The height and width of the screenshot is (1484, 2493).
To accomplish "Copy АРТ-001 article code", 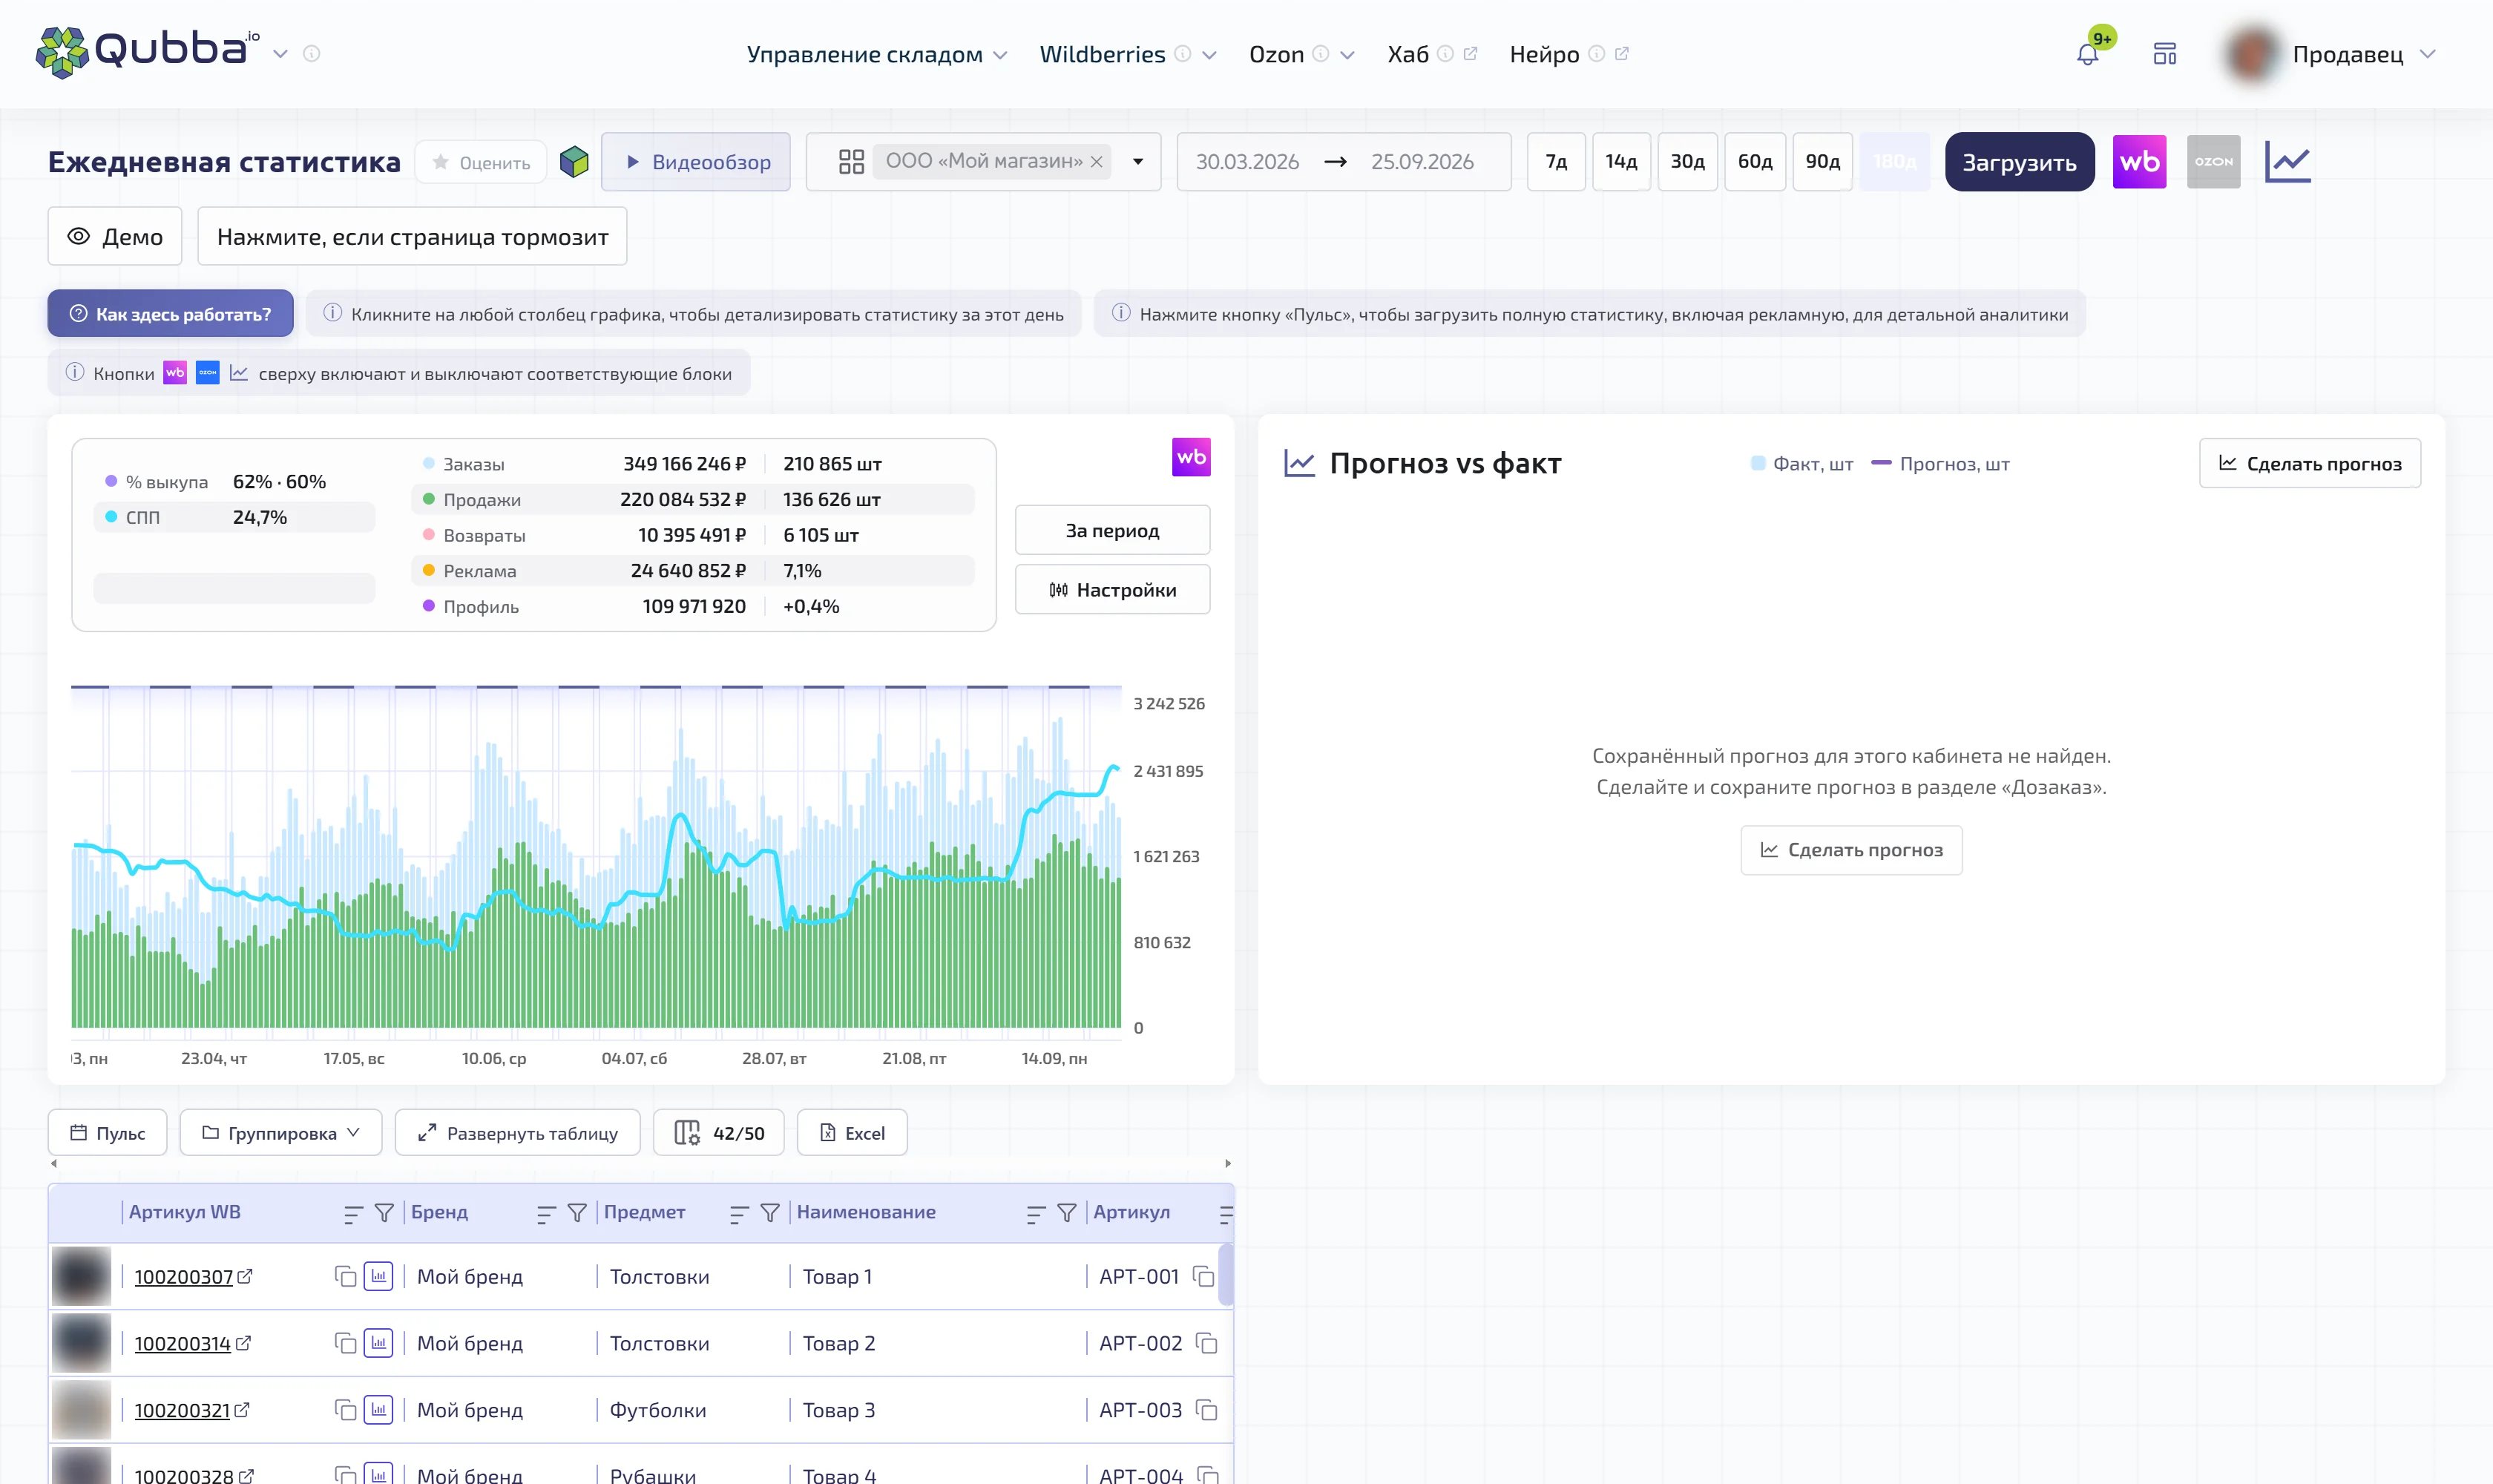I will [x=1204, y=1277].
